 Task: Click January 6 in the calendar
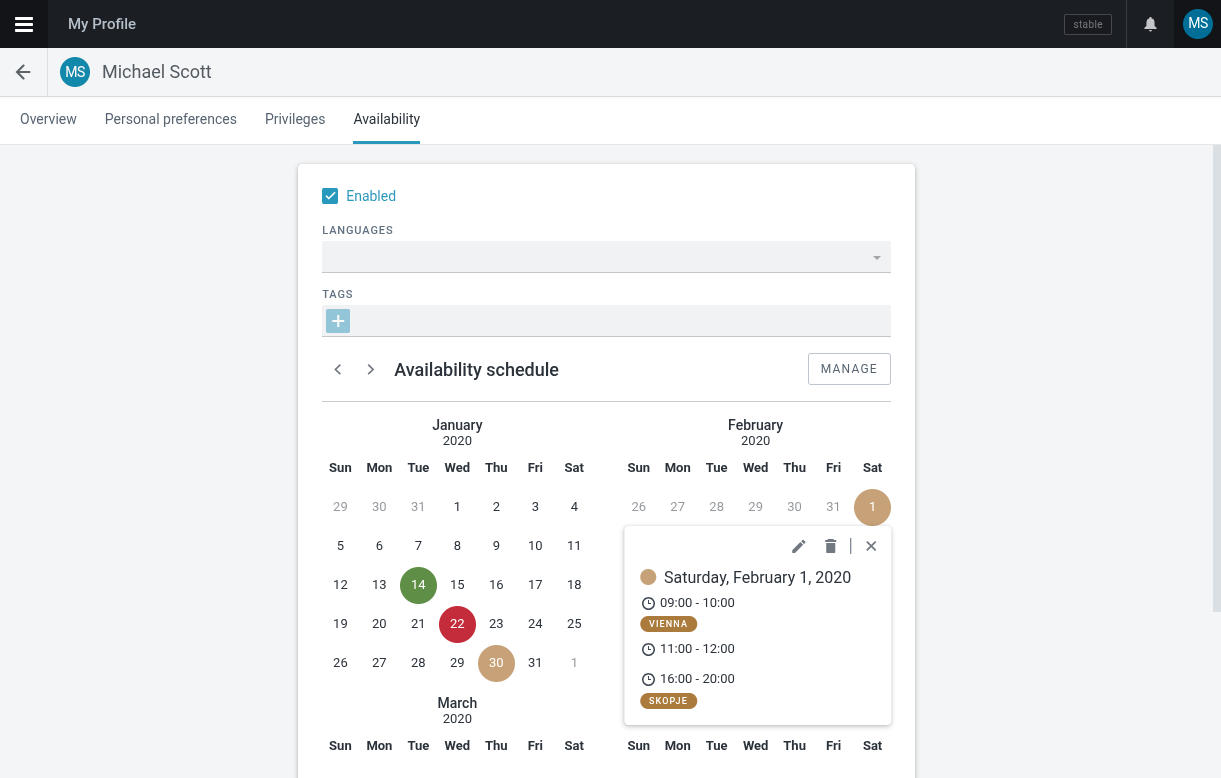[379, 546]
